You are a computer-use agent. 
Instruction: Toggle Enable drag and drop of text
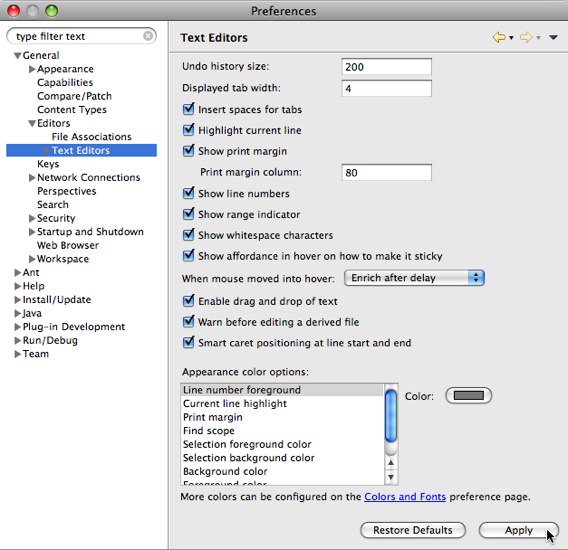[x=188, y=300]
